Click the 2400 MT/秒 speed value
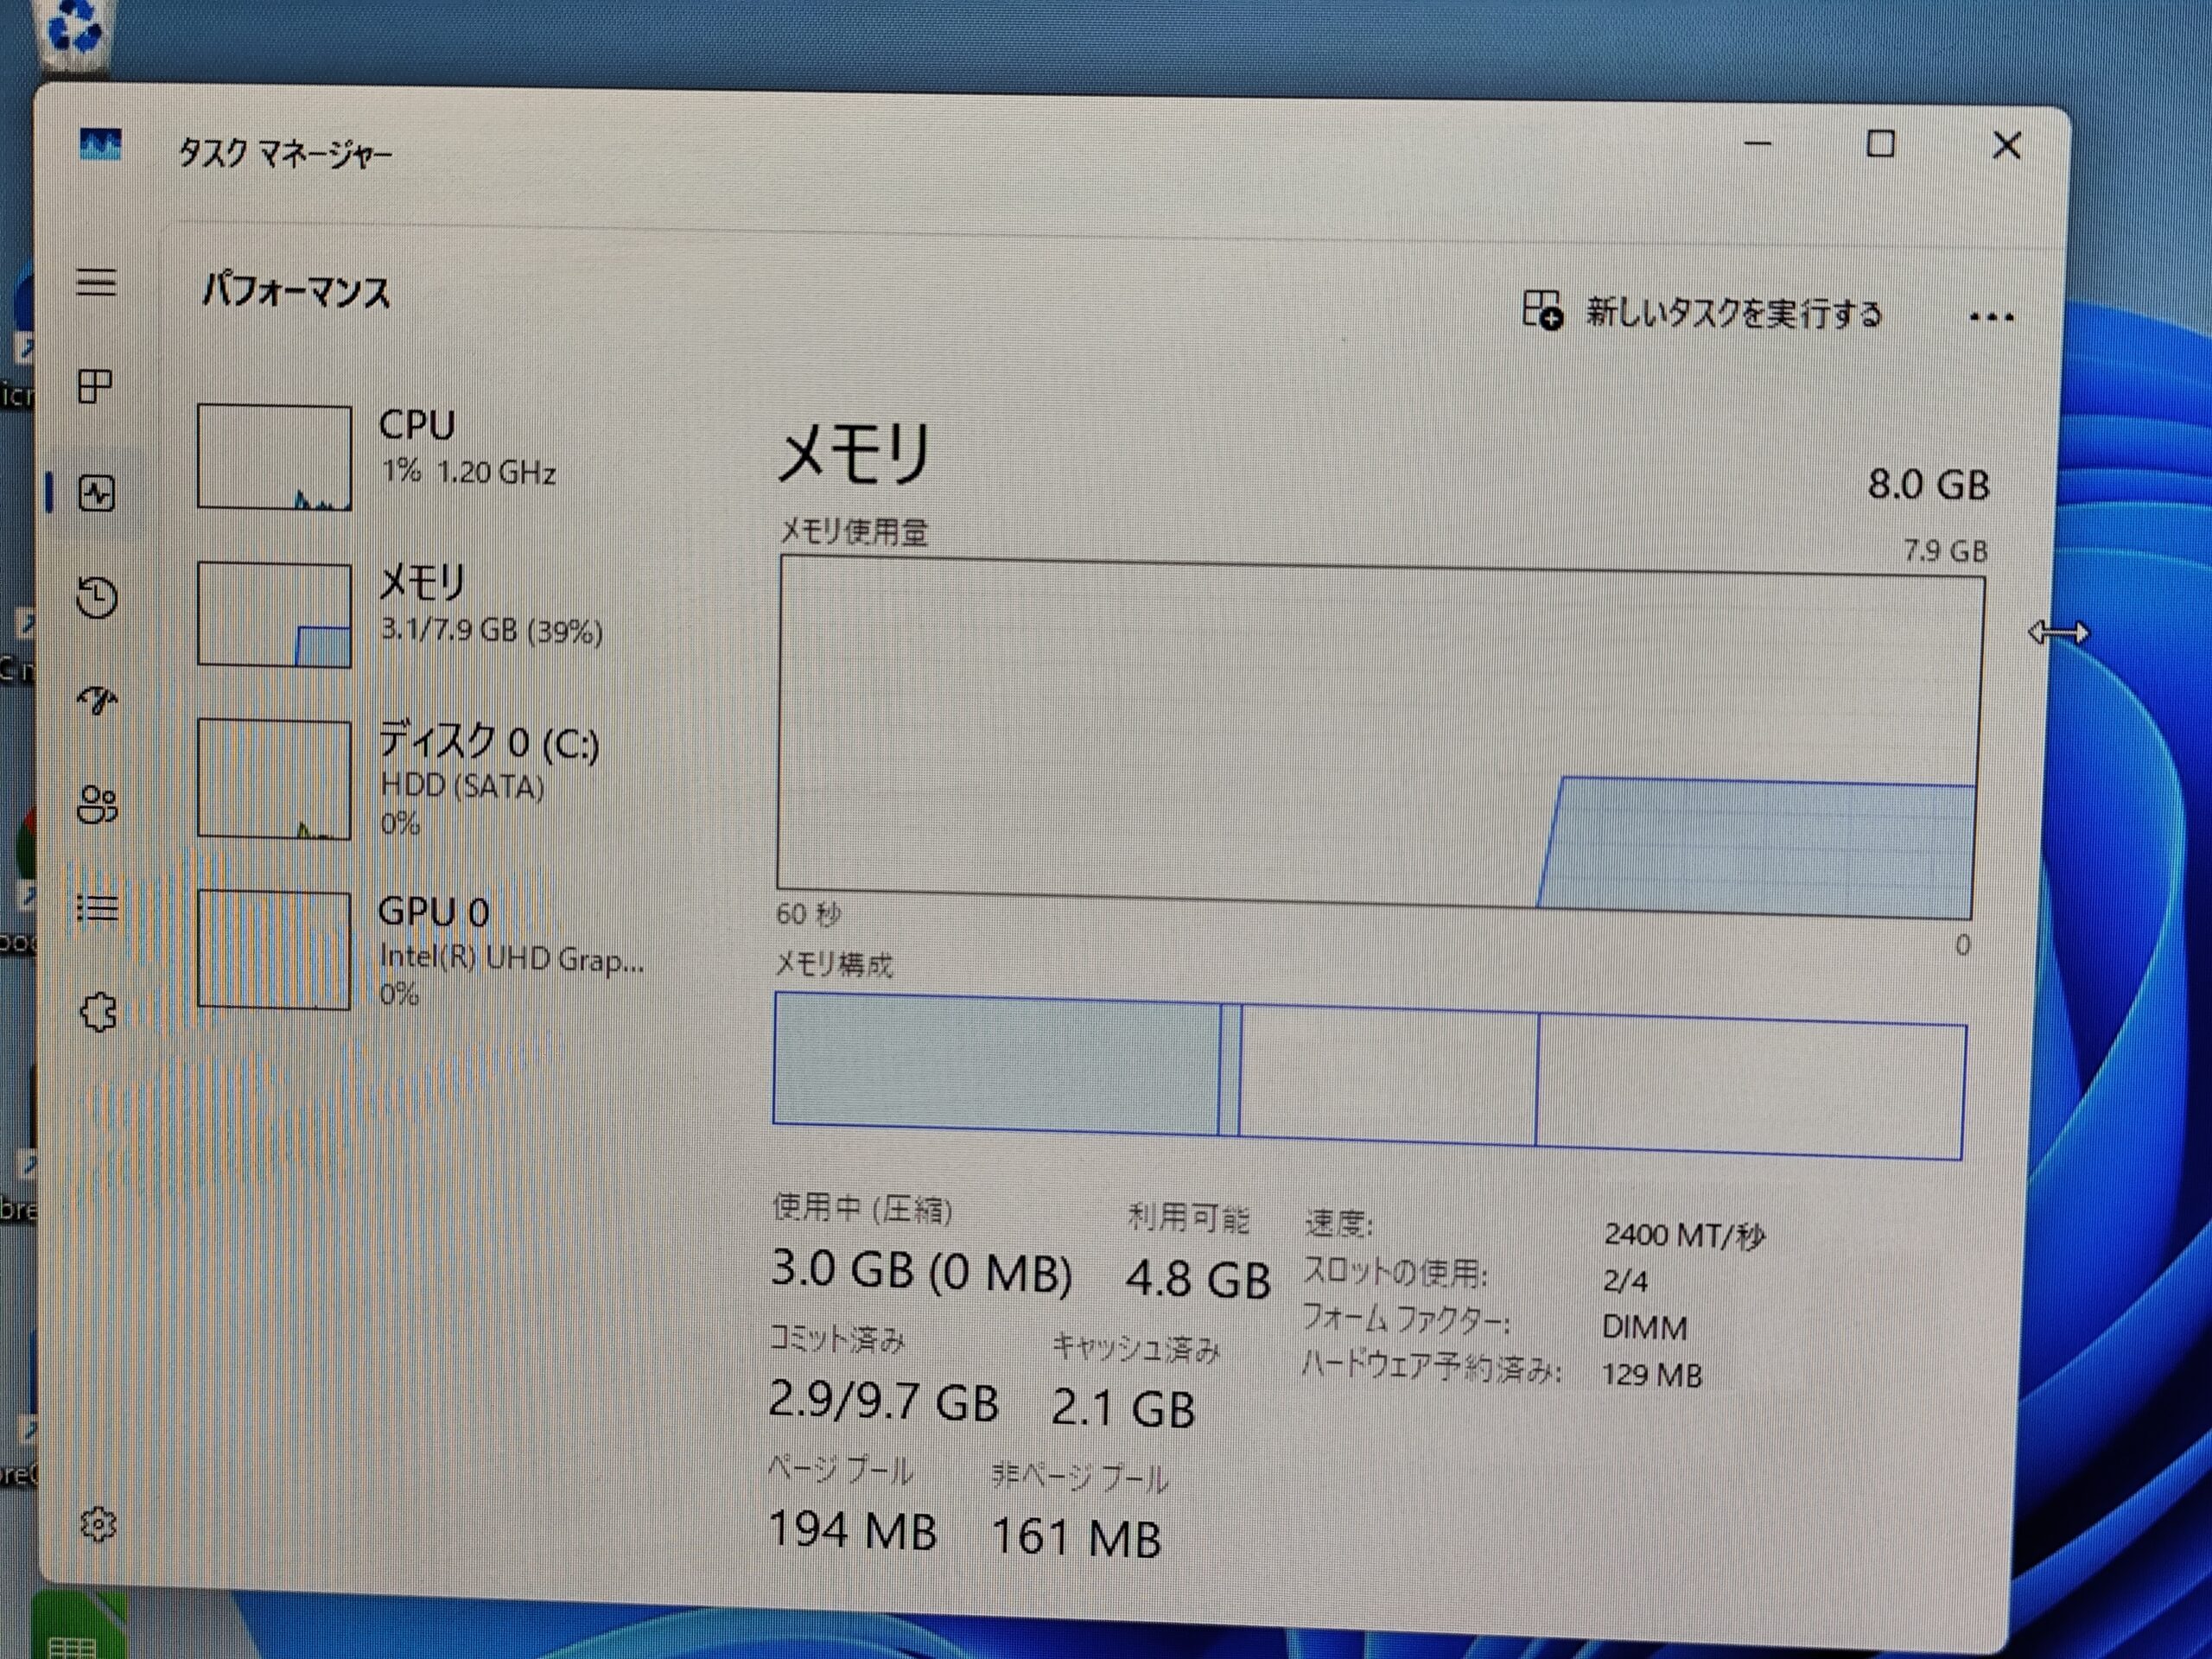This screenshot has width=2212, height=1659. tap(1684, 1236)
